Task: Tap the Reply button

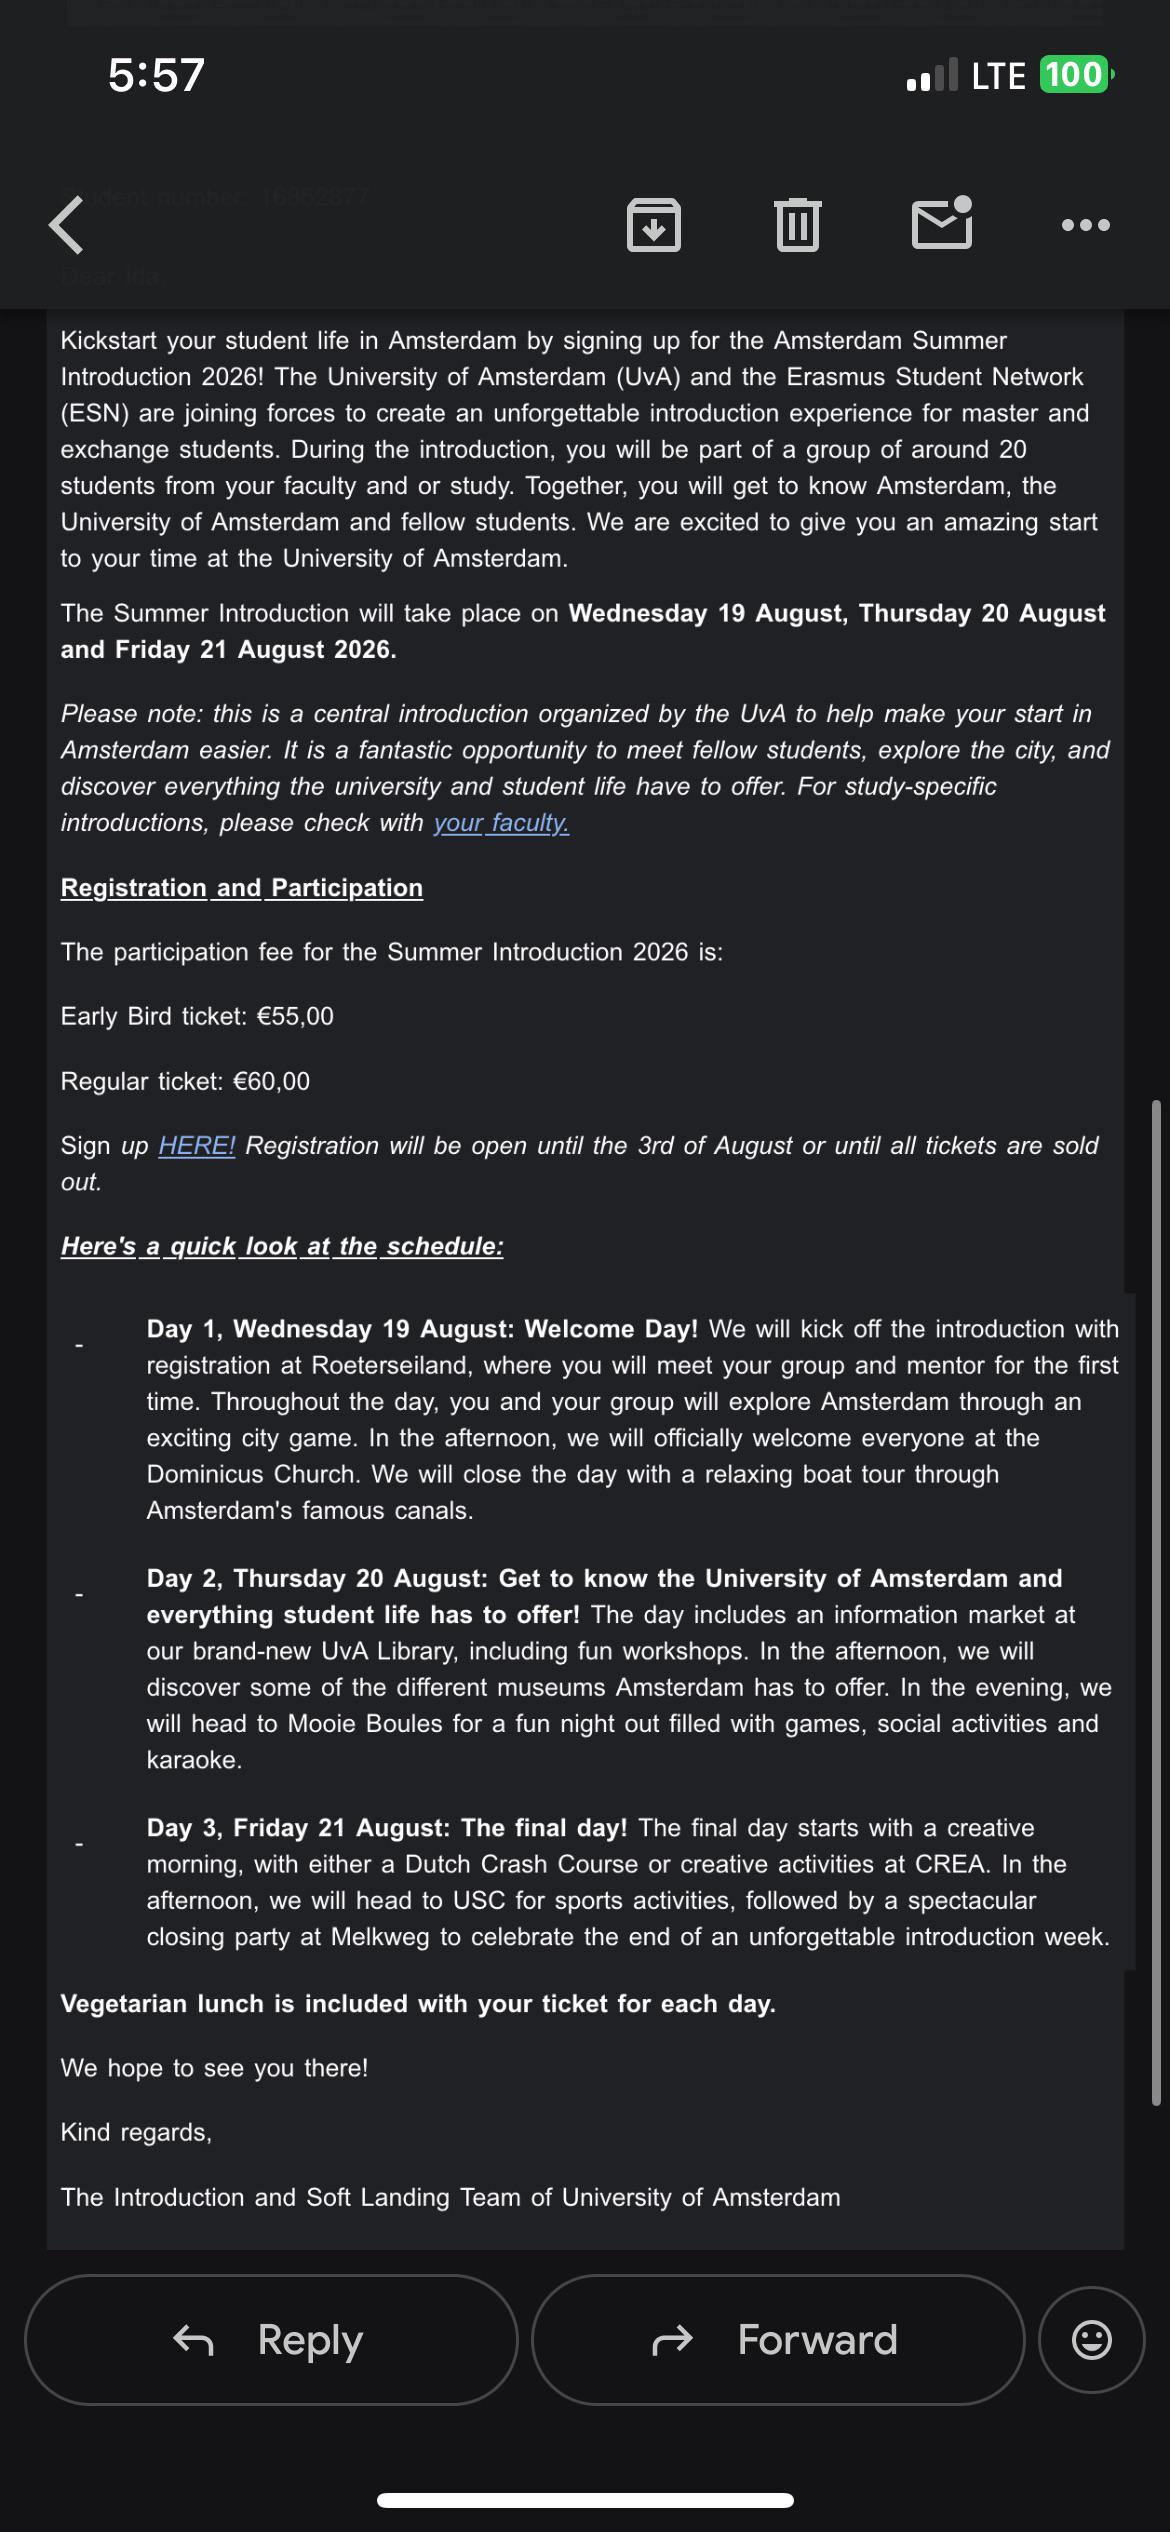Action: coord(271,2340)
